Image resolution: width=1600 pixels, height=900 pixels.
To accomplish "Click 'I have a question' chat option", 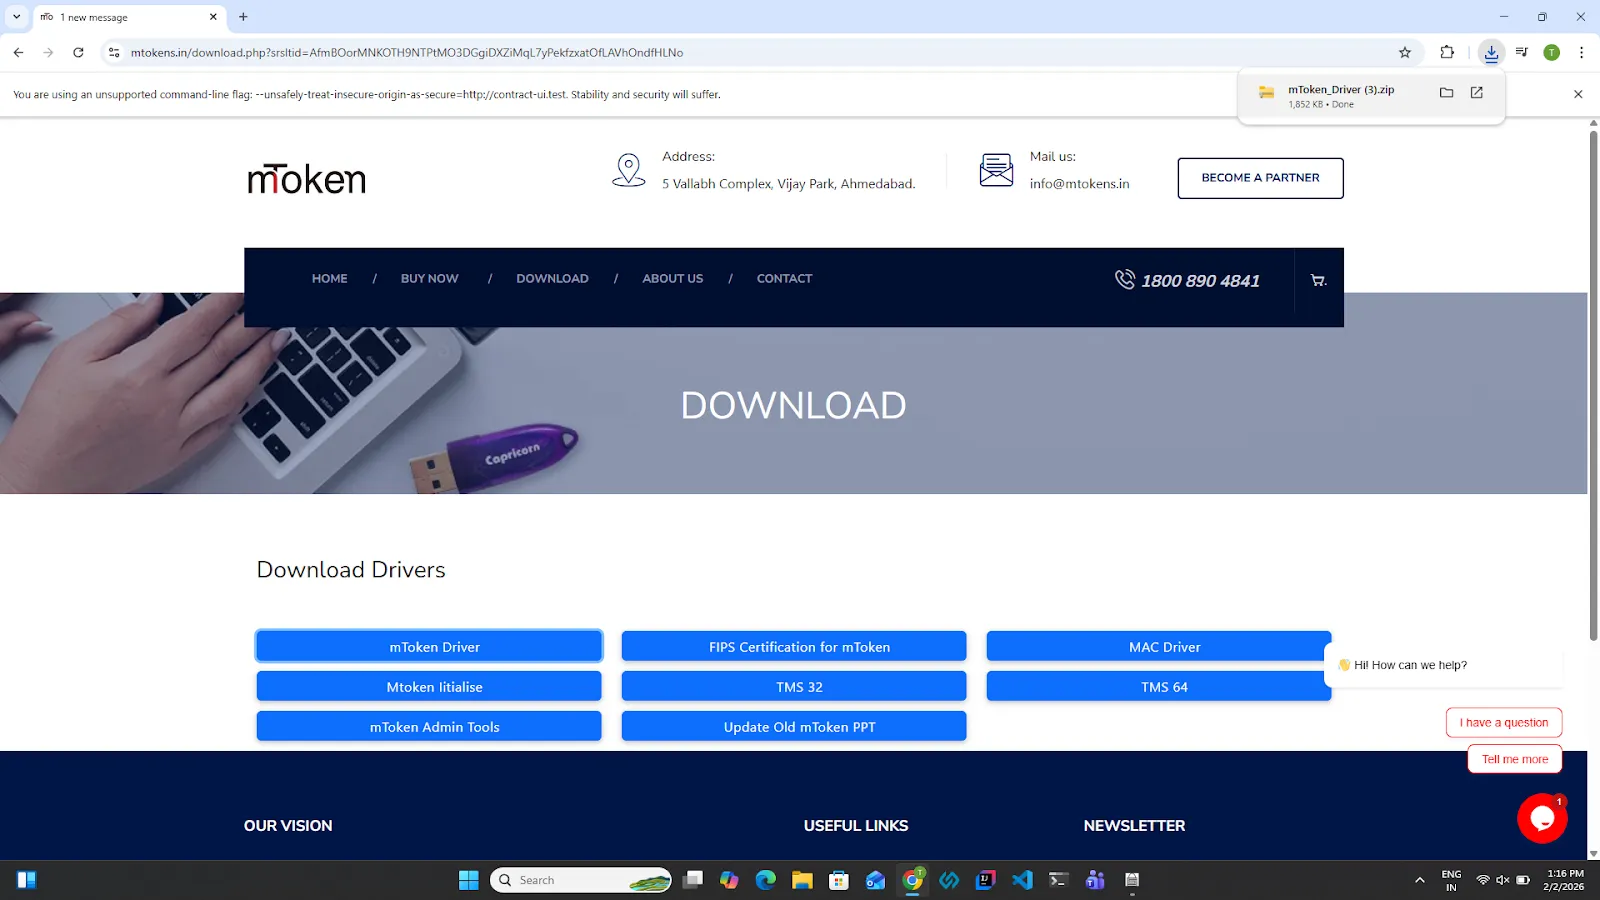I will coord(1504,722).
